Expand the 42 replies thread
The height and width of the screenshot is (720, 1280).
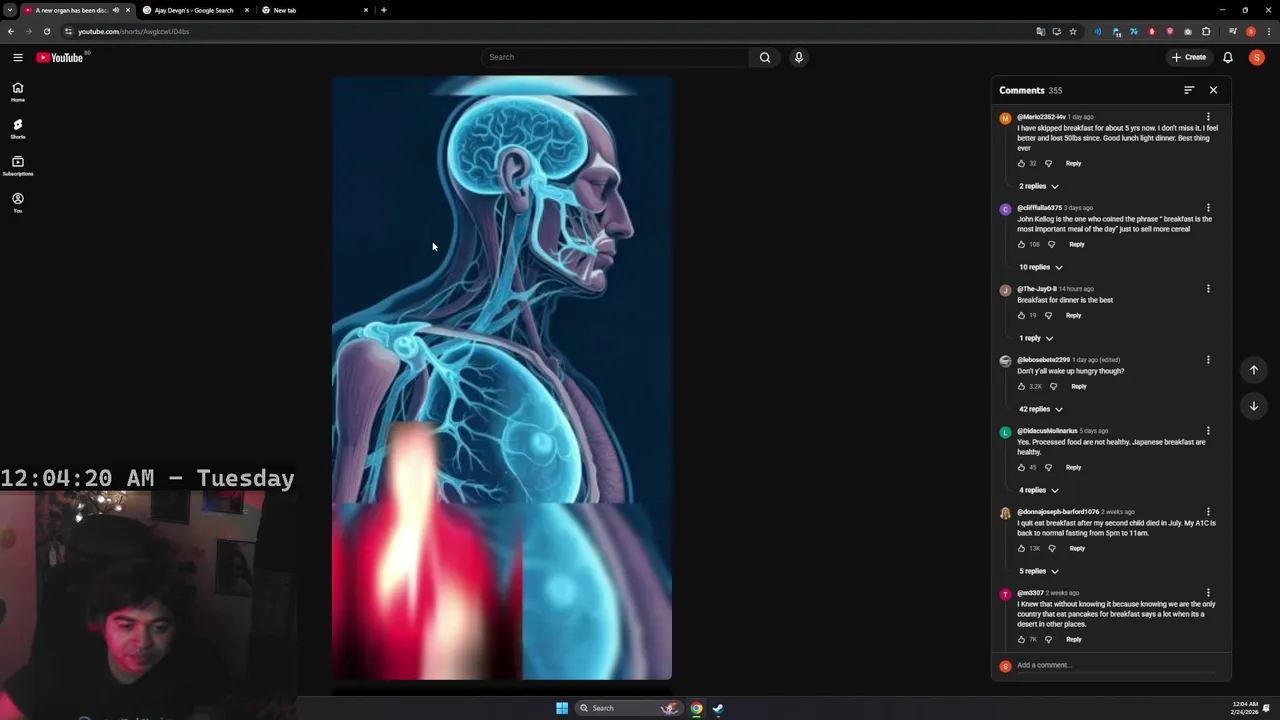pyautogui.click(x=1041, y=409)
